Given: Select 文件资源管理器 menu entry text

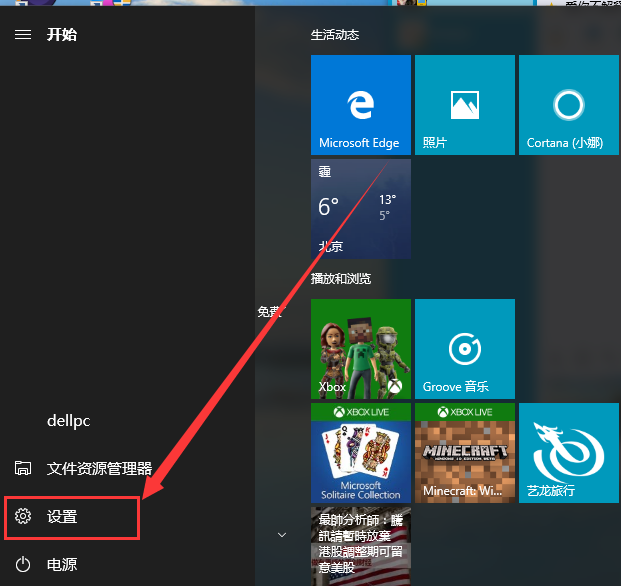Looking at the screenshot, I should click(x=99, y=468).
